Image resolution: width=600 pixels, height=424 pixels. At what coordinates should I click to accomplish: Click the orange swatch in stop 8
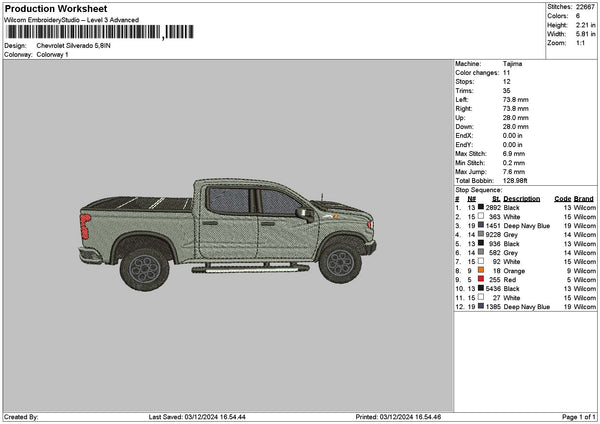482,270
